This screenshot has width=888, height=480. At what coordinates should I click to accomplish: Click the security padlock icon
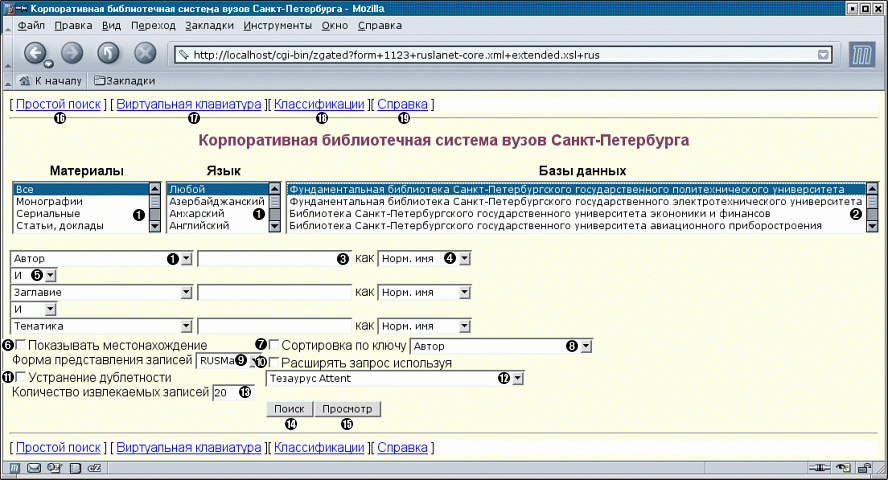(864, 468)
